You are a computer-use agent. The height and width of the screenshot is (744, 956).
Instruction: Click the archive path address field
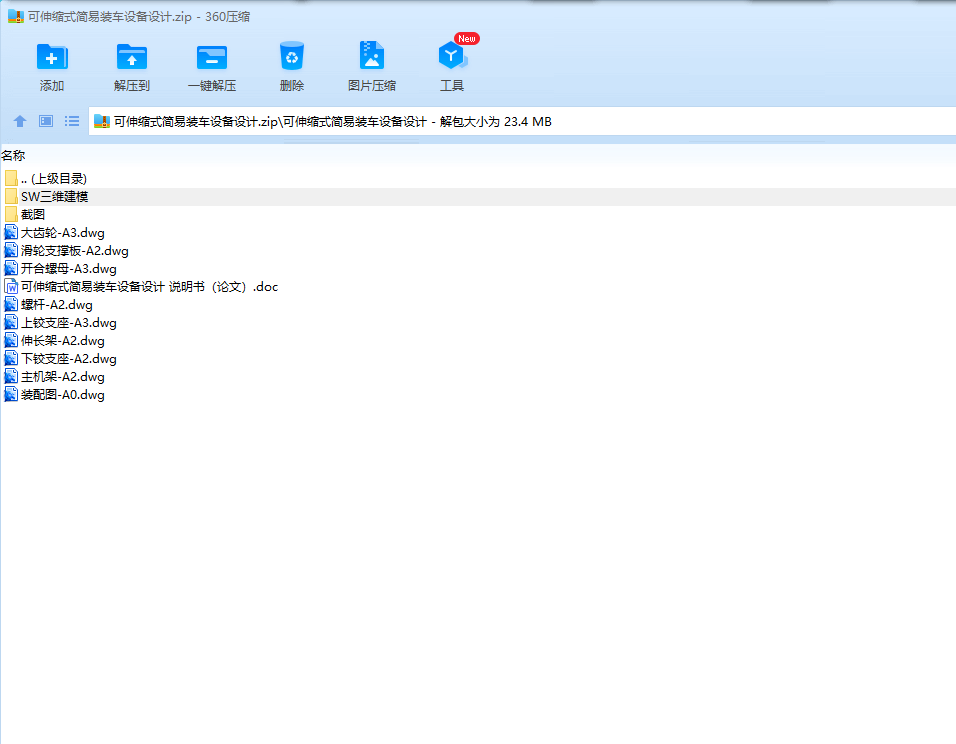523,121
